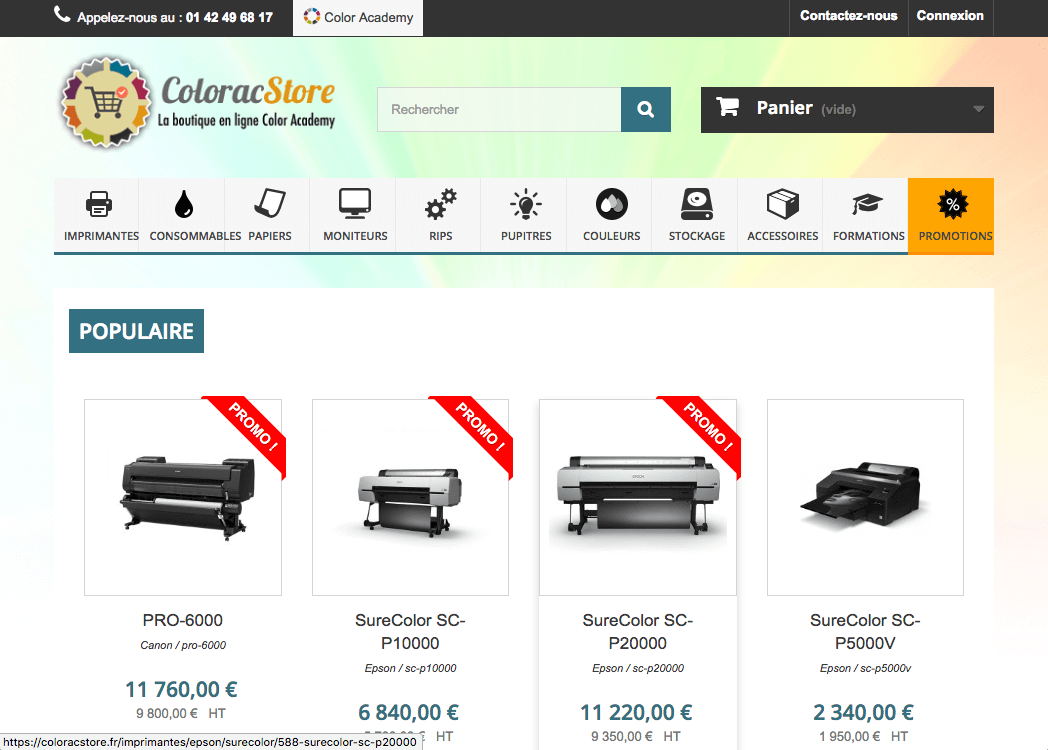Open the PRO-6000 product title
The width and height of the screenshot is (1048, 750).
182,620
